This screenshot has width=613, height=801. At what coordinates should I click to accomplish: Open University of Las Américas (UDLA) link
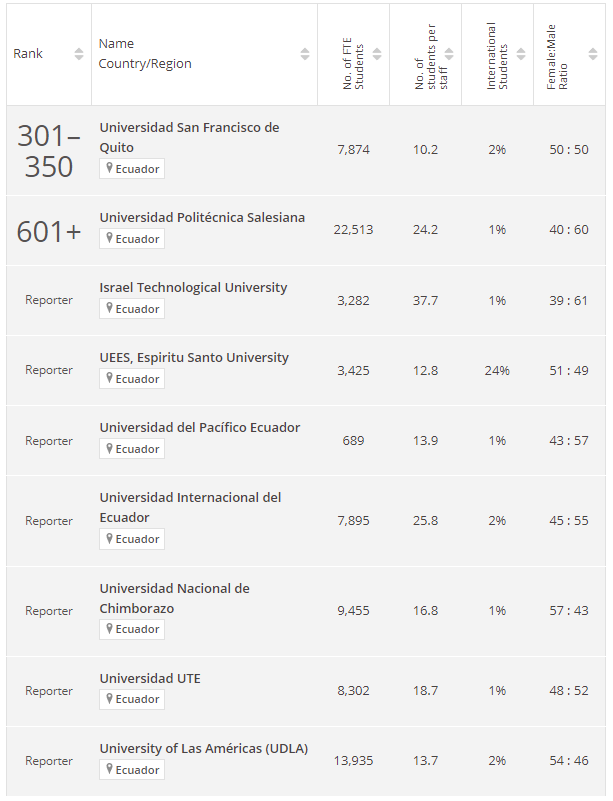tap(204, 749)
